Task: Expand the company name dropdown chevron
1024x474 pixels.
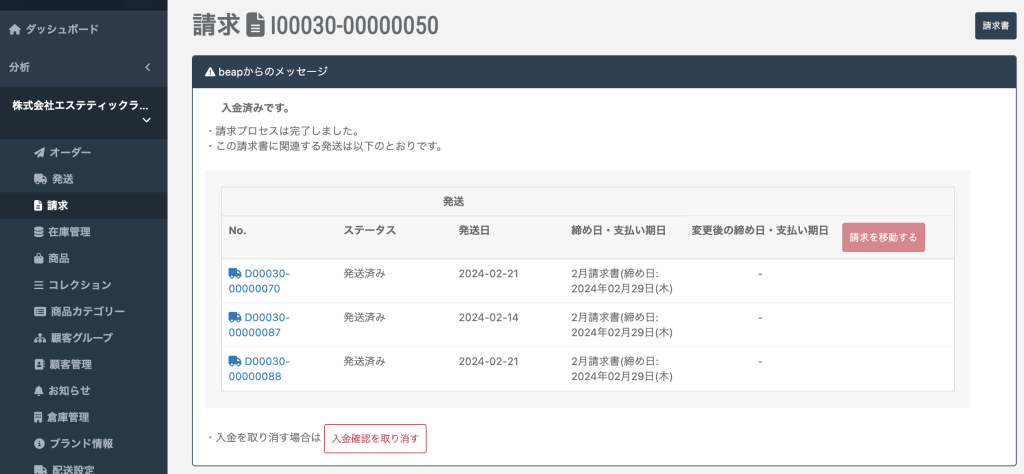Action: [x=147, y=121]
